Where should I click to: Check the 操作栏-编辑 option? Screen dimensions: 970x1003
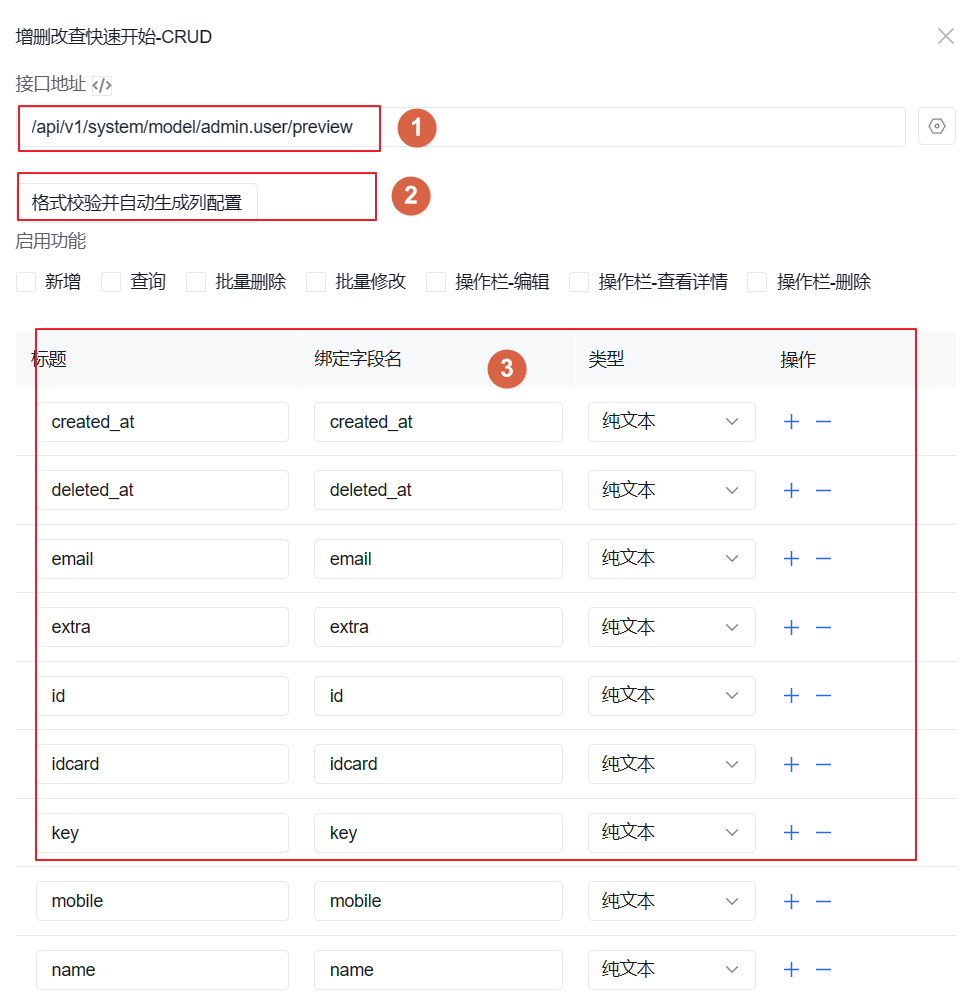[436, 283]
